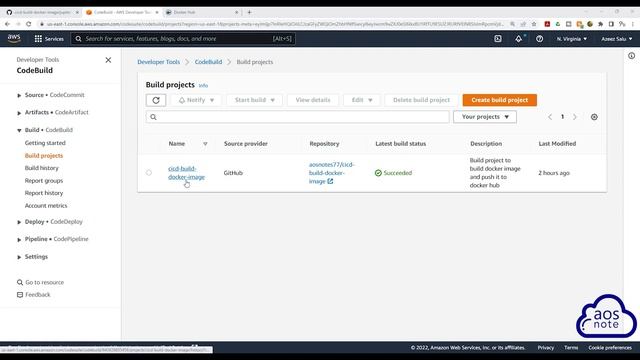Viewport: 640px width, 360px height.
Task: Open AWS CloudShell icon
Action: (498, 39)
